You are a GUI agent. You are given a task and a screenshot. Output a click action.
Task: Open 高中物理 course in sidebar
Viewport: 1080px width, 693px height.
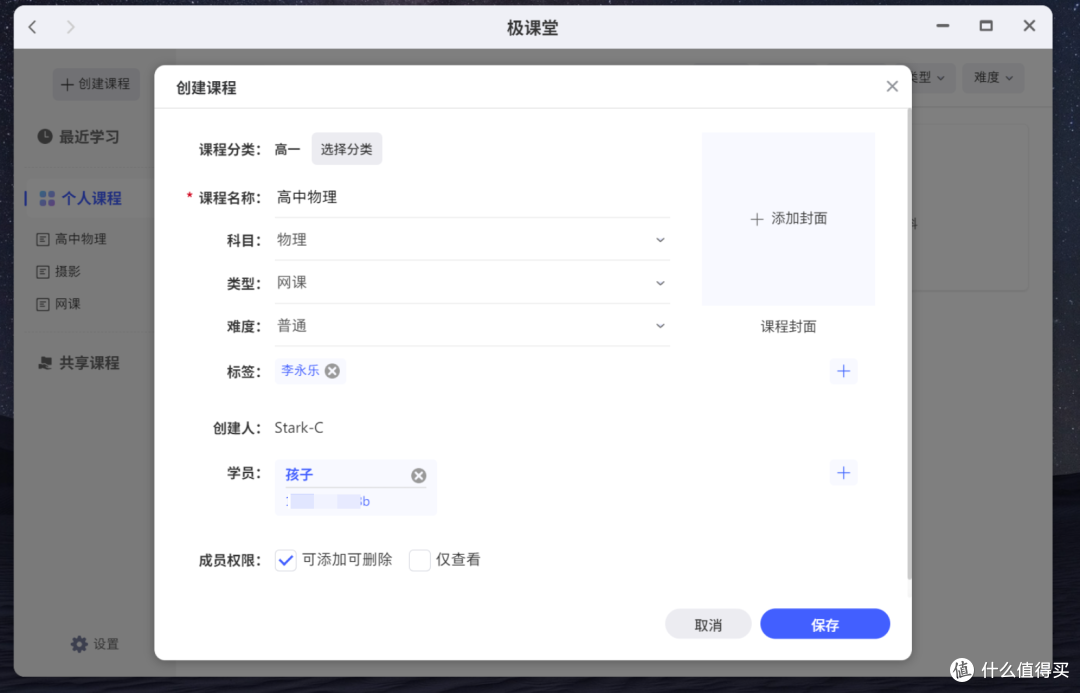point(72,239)
